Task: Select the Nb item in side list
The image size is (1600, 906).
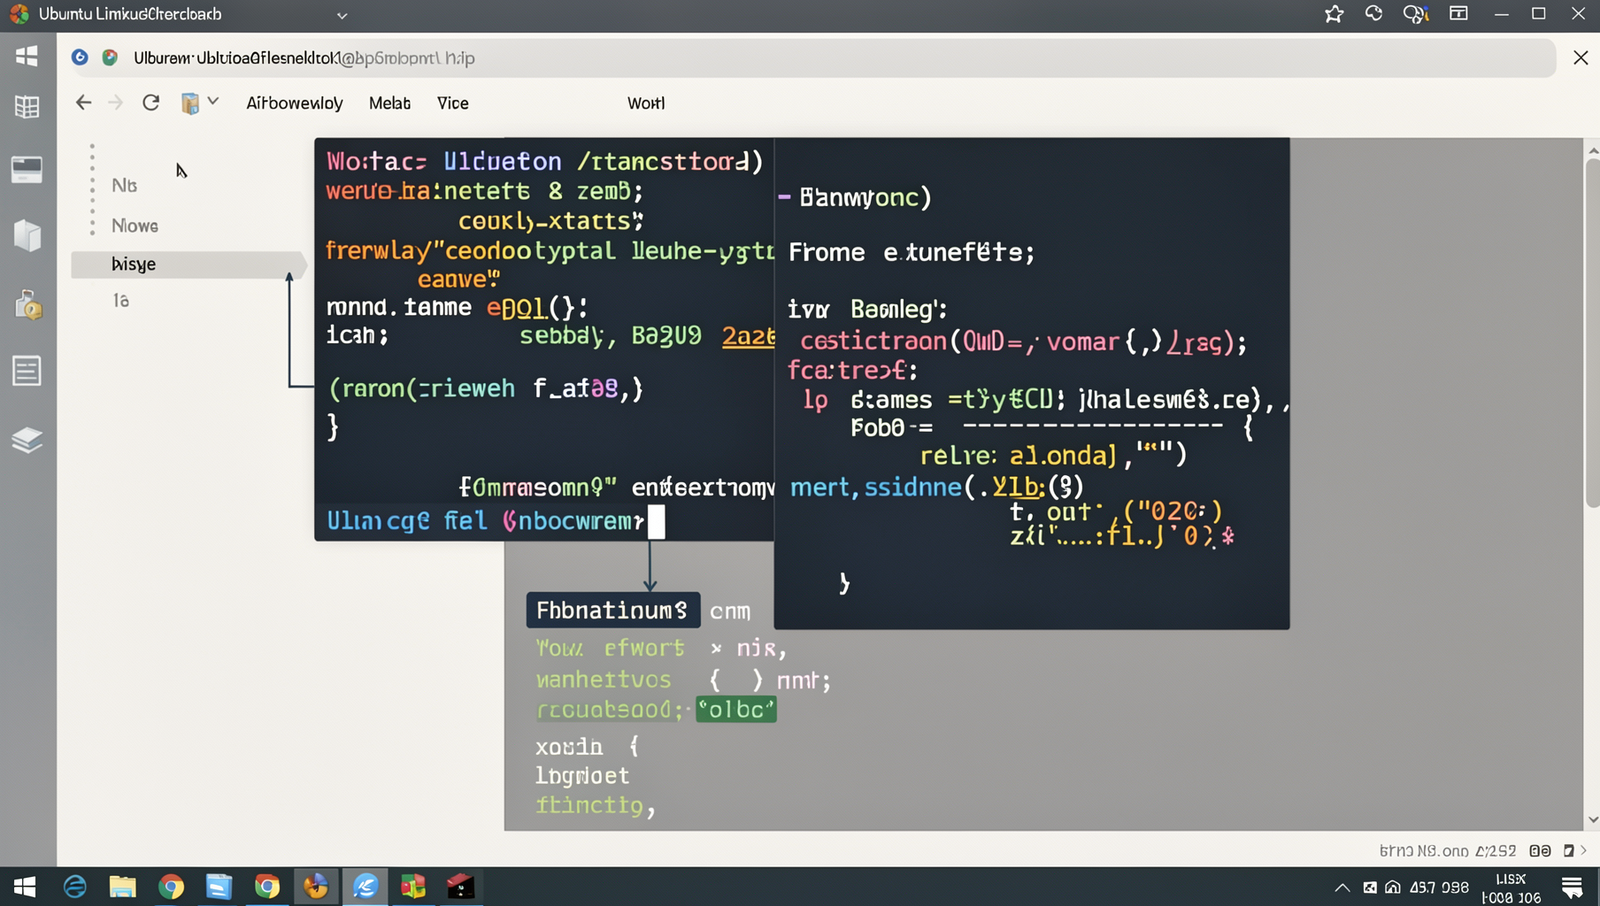Action: pos(124,186)
